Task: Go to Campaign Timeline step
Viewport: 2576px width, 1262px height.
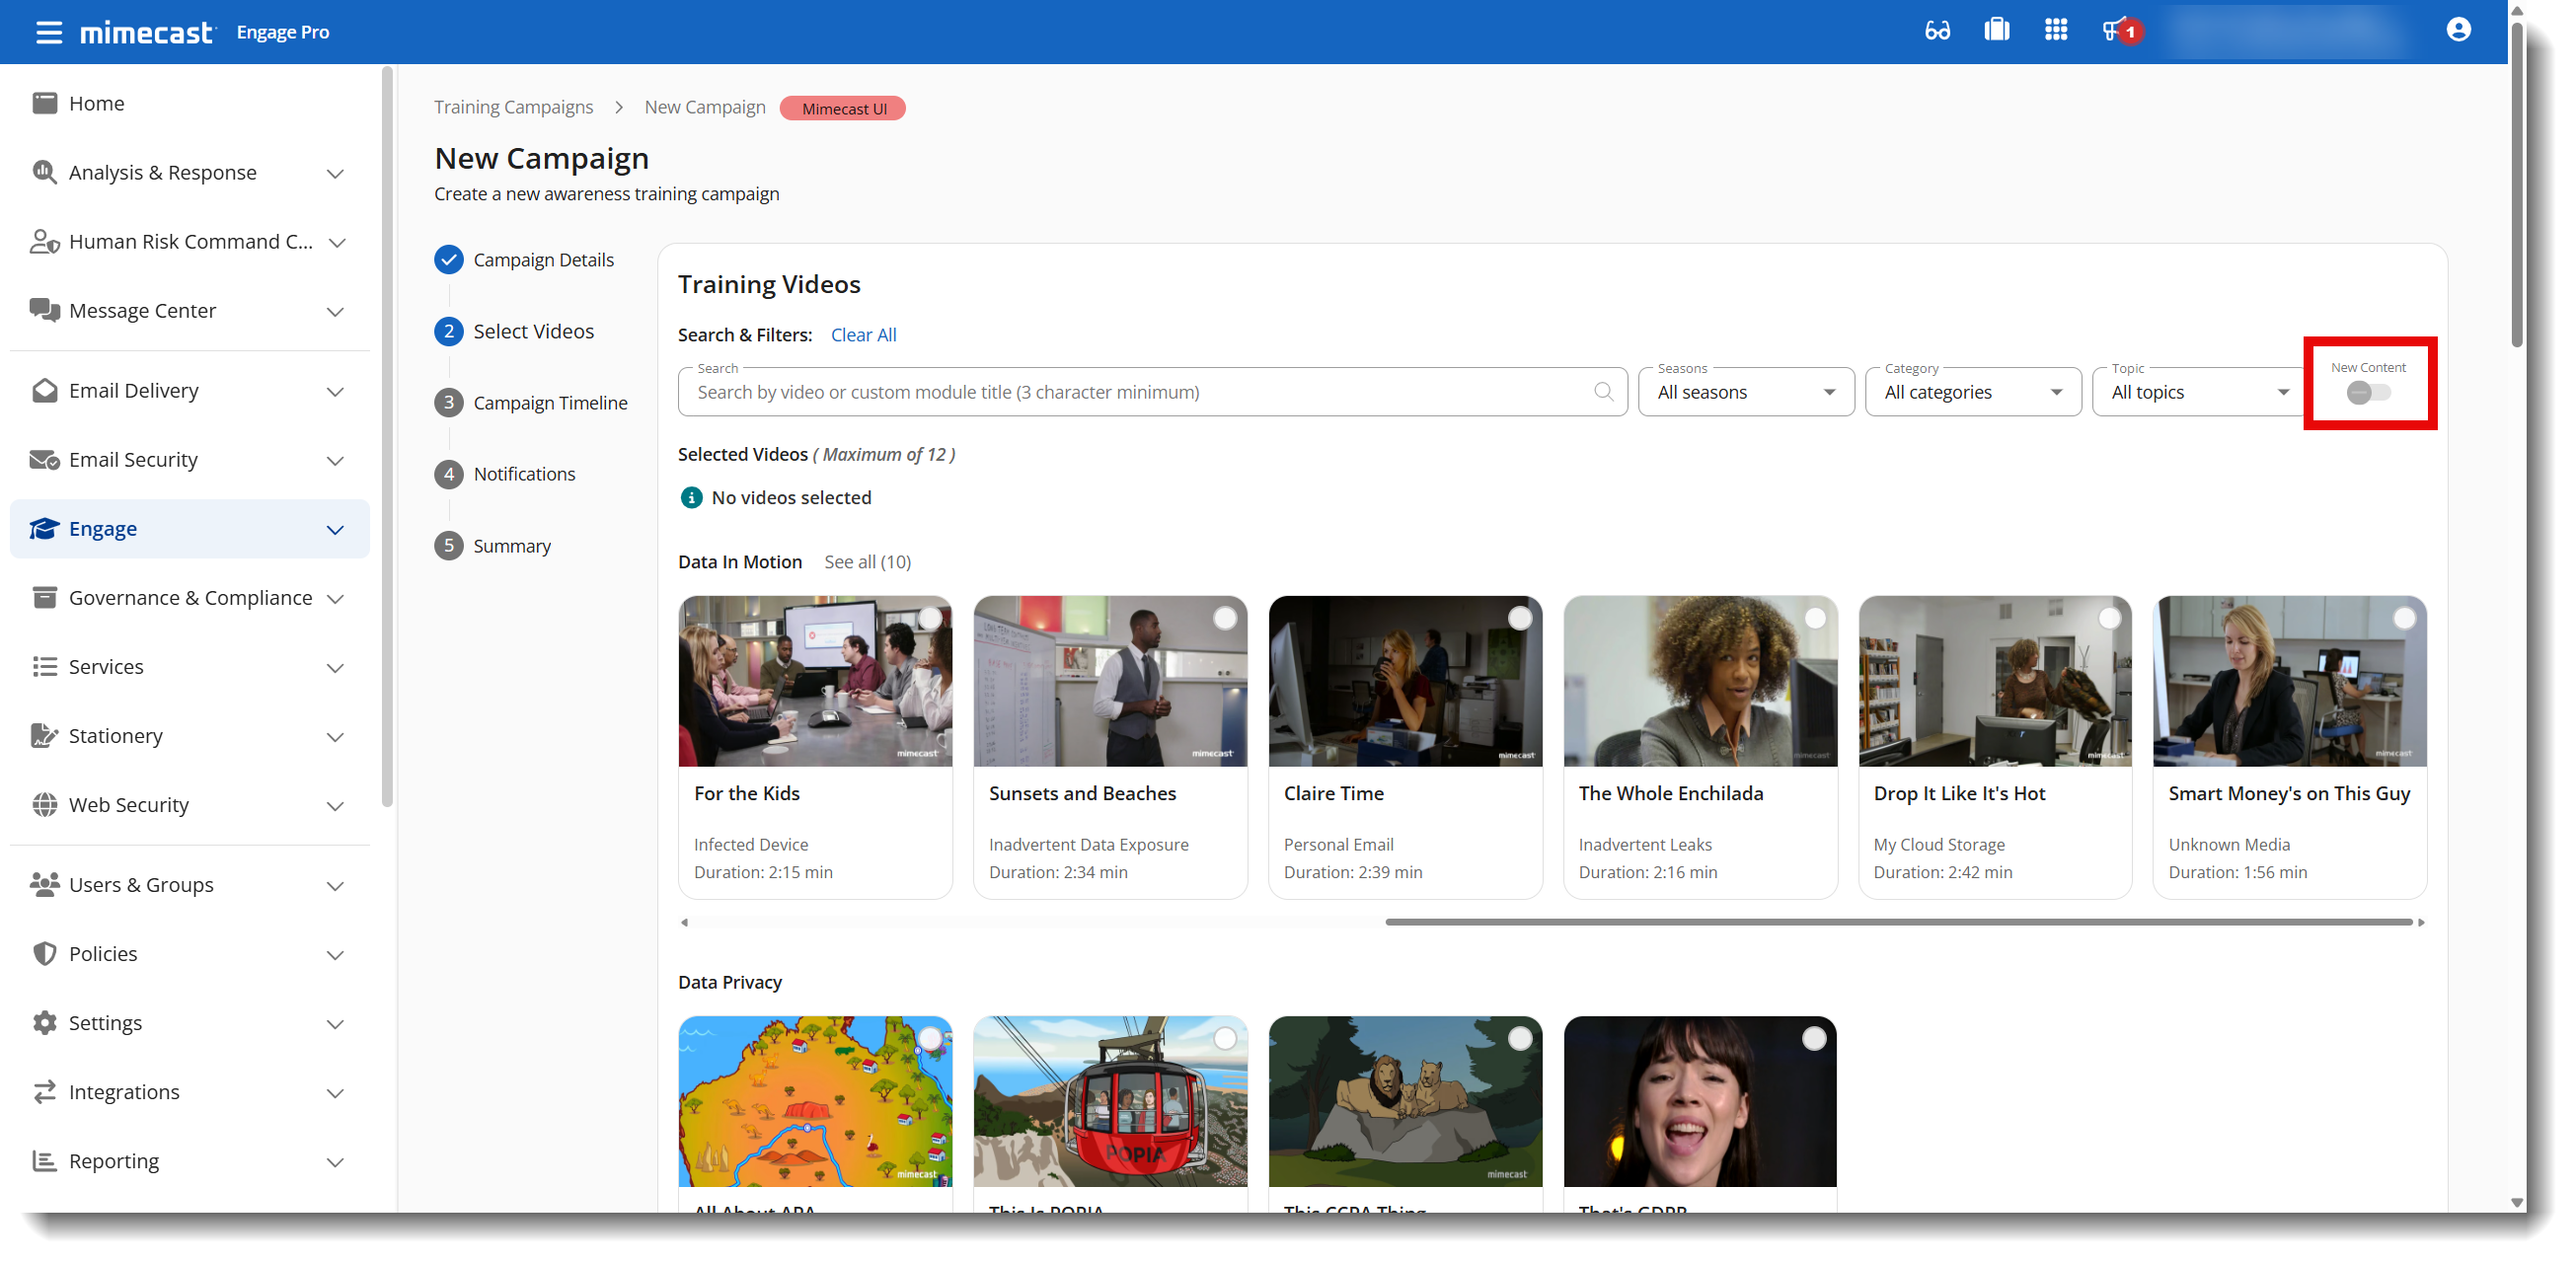Action: coord(531,402)
